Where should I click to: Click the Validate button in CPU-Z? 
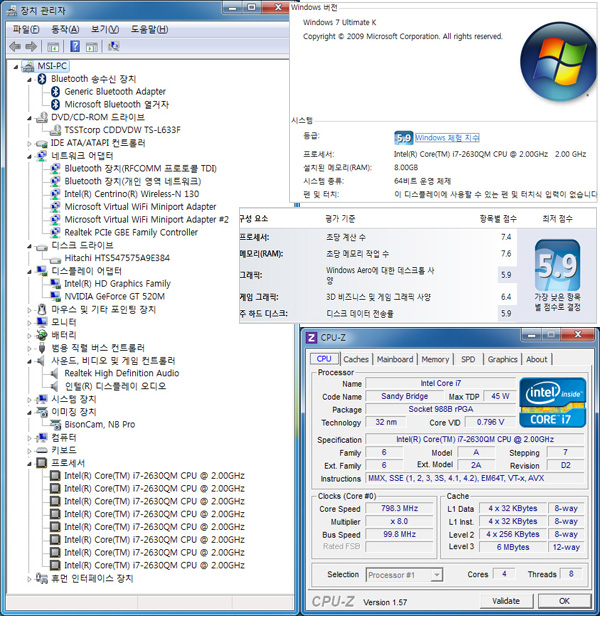[506, 601]
